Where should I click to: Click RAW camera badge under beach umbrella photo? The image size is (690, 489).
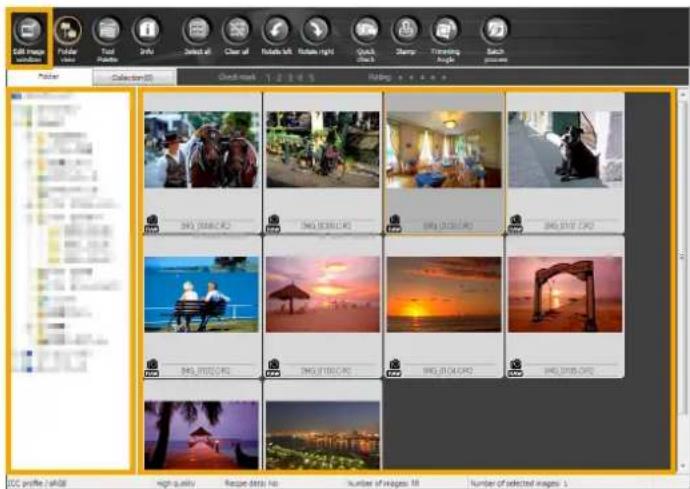[273, 368]
